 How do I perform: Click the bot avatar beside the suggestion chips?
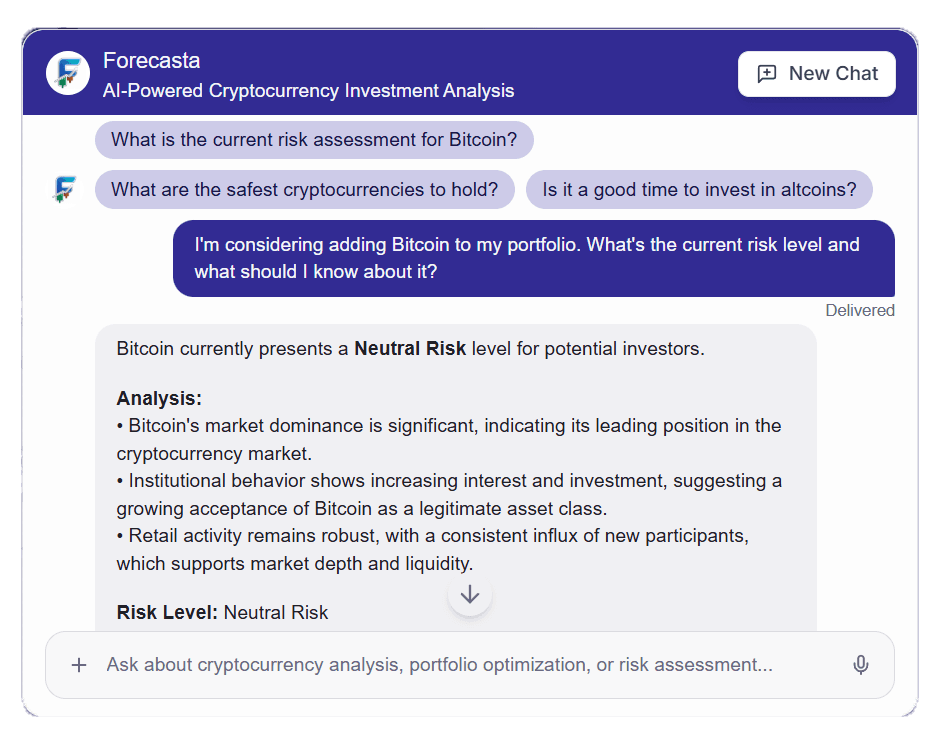click(63, 189)
